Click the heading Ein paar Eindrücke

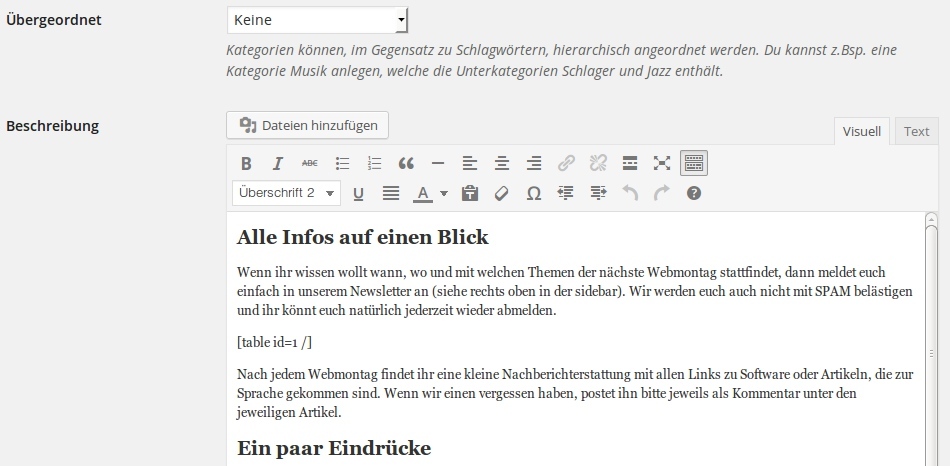pyautogui.click(x=334, y=448)
